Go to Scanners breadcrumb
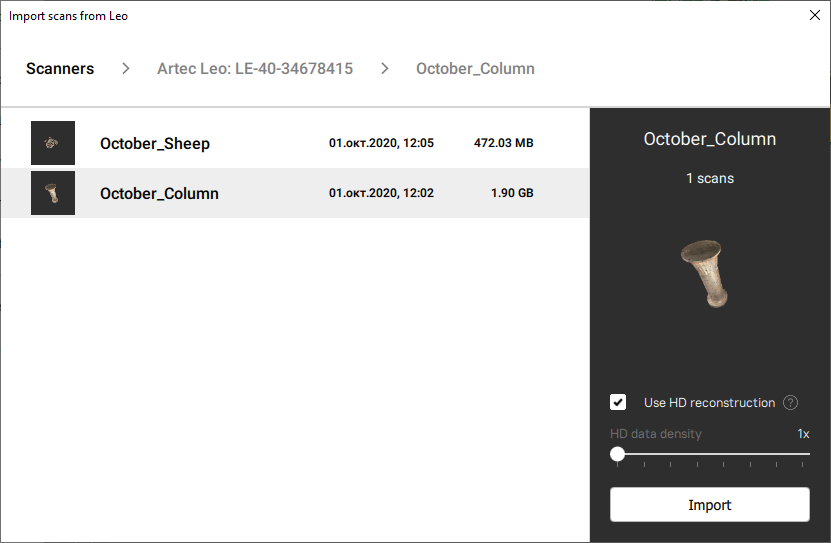831x543 pixels. (x=60, y=69)
